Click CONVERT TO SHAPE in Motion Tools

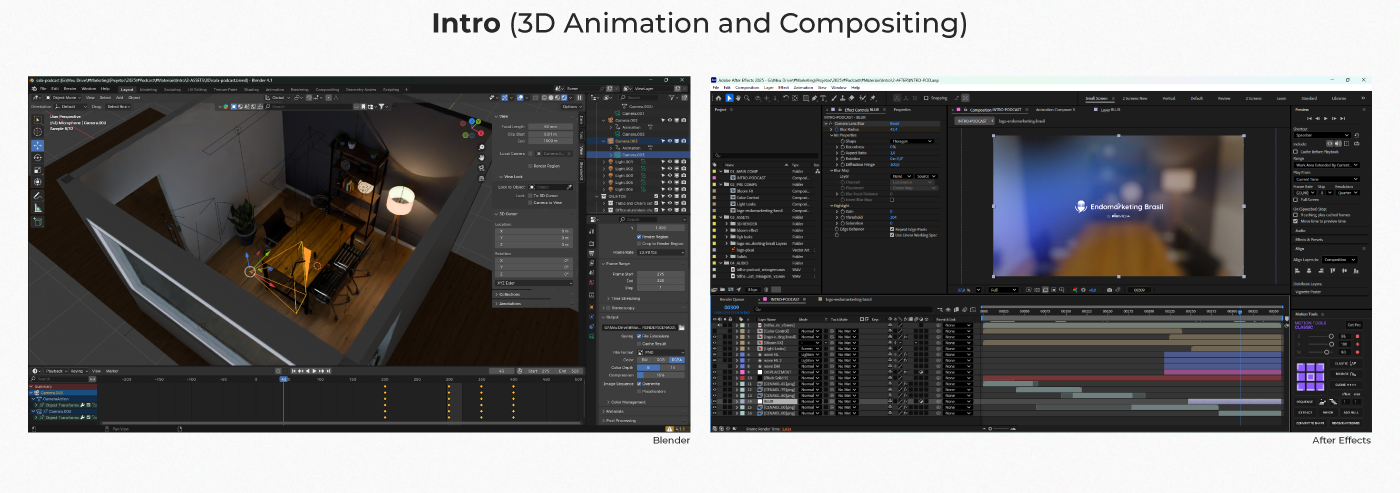point(1310,423)
